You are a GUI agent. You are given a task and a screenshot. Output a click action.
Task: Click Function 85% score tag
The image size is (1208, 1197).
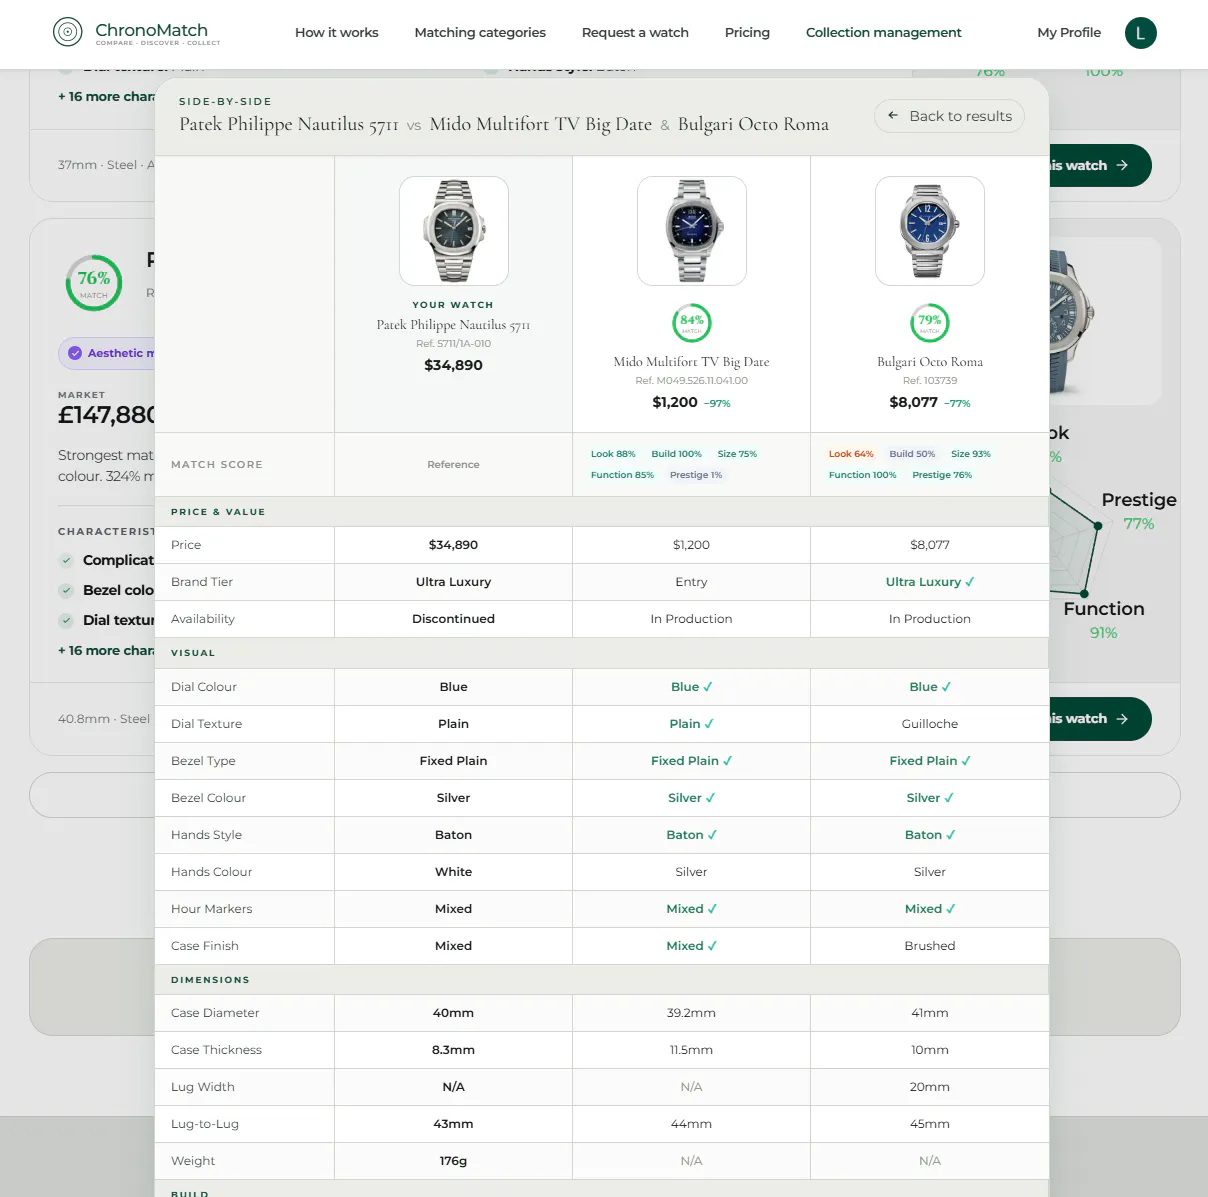pos(622,475)
